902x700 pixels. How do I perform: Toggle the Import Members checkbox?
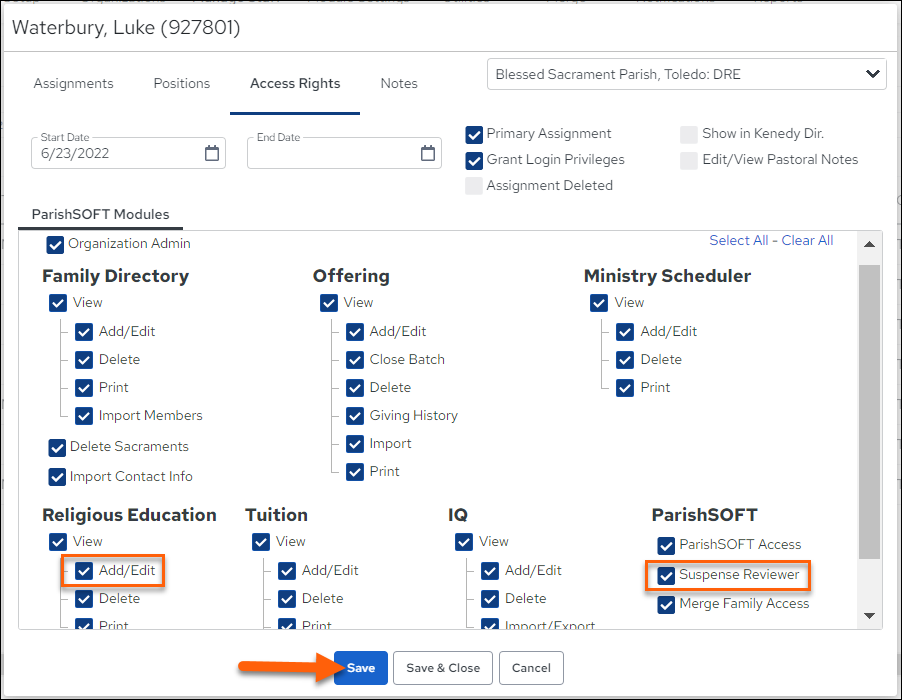pos(84,416)
